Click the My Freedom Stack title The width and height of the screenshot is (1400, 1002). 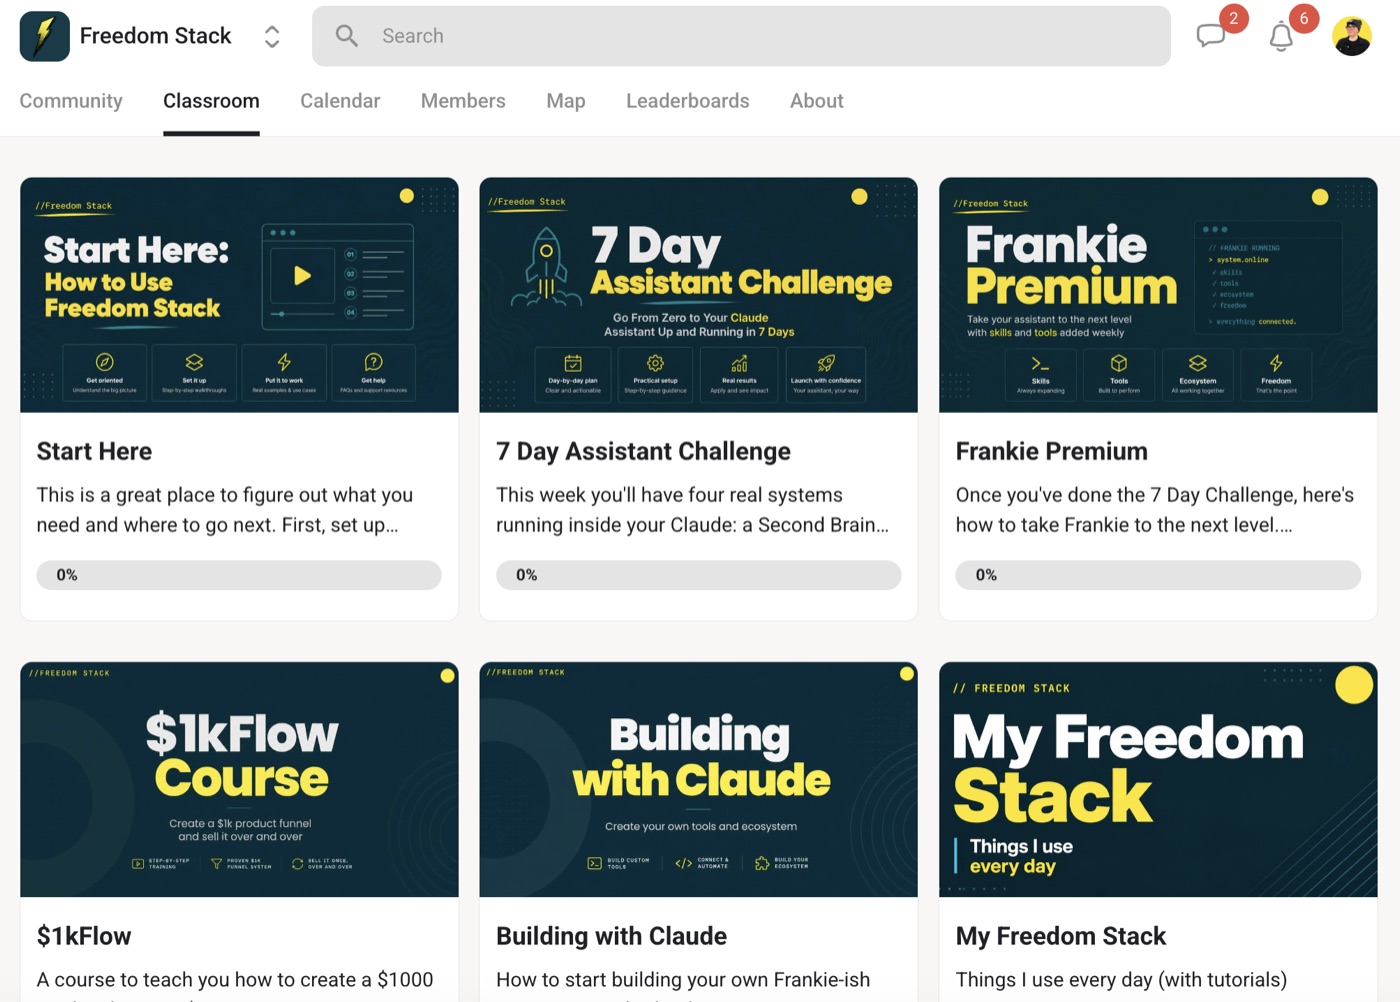click(x=1061, y=936)
